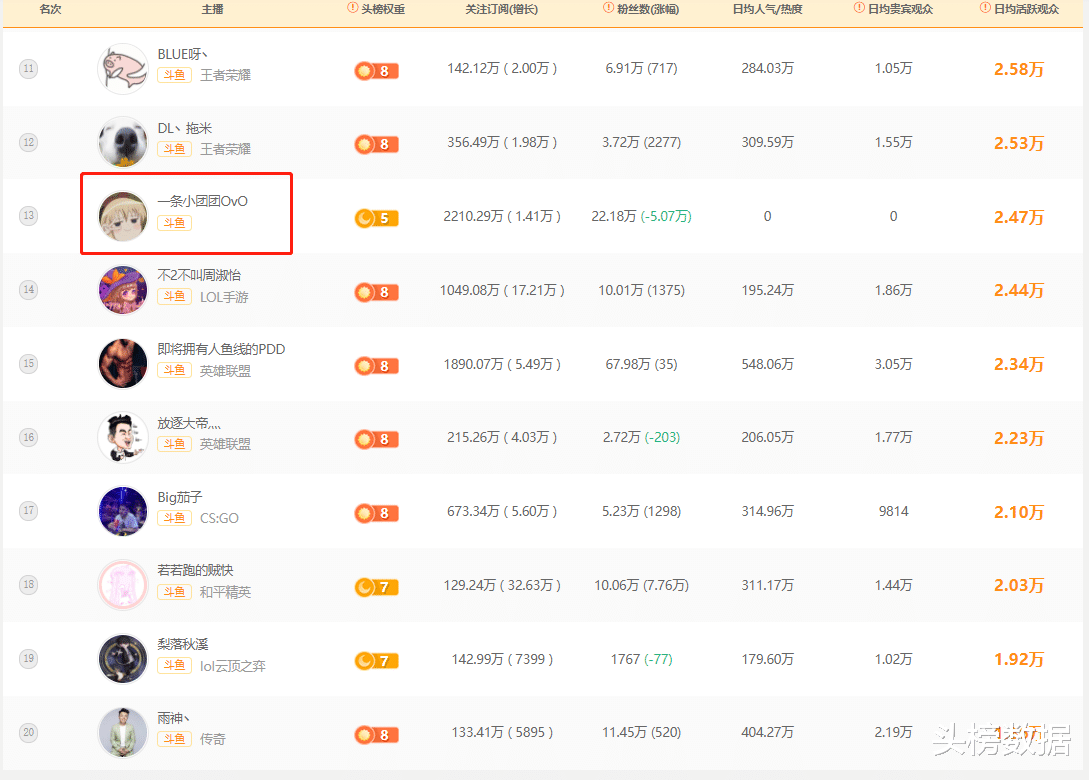Click weight badge 5 in 一条小团团OvO row
Image resolution: width=1089 pixels, height=780 pixels.
click(376, 218)
